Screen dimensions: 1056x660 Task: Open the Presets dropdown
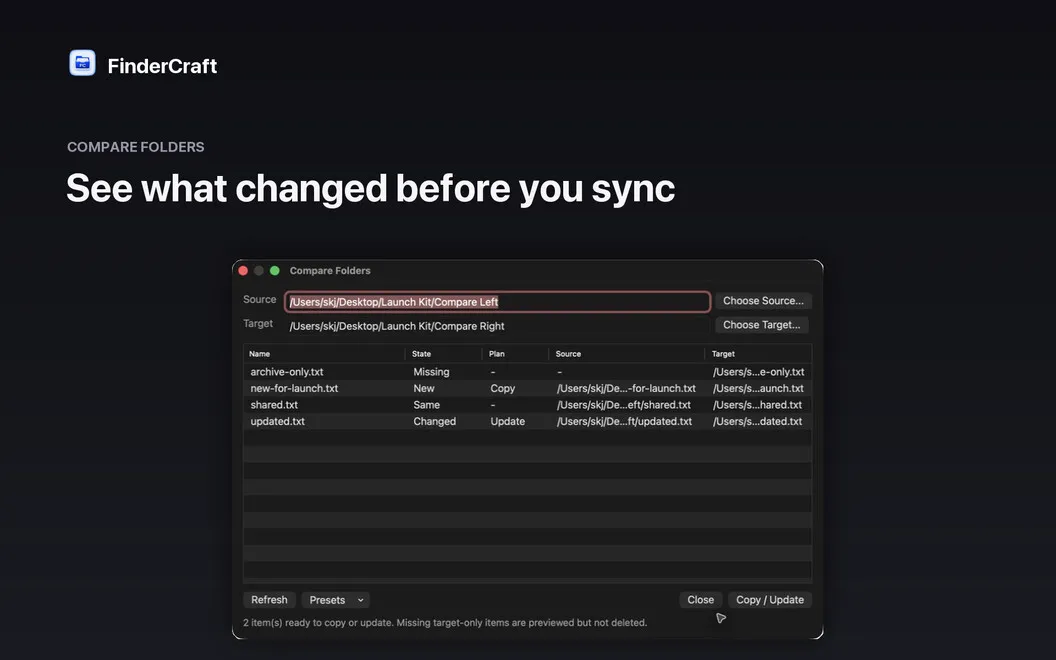pos(336,599)
